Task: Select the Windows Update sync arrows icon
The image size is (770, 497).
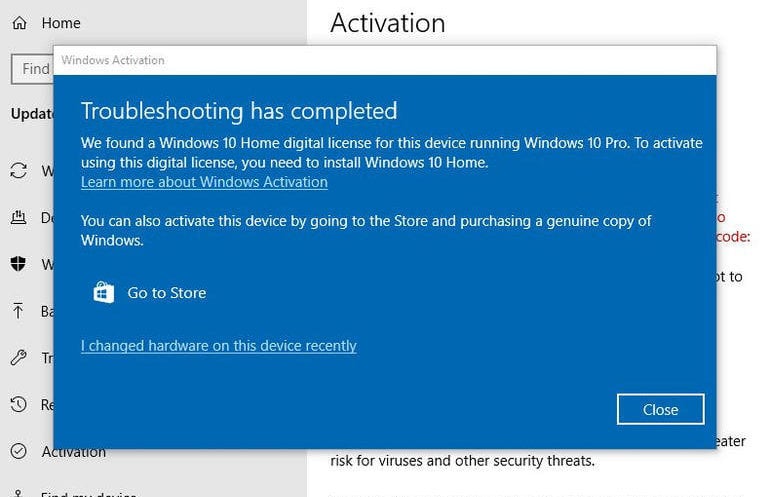Action: tap(19, 170)
